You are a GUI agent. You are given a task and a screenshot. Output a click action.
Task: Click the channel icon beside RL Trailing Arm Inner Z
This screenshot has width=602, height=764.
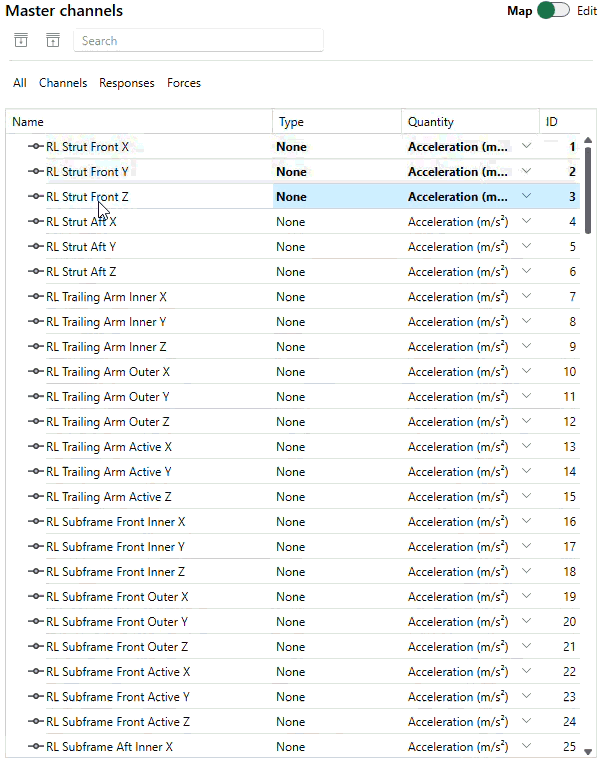35,347
